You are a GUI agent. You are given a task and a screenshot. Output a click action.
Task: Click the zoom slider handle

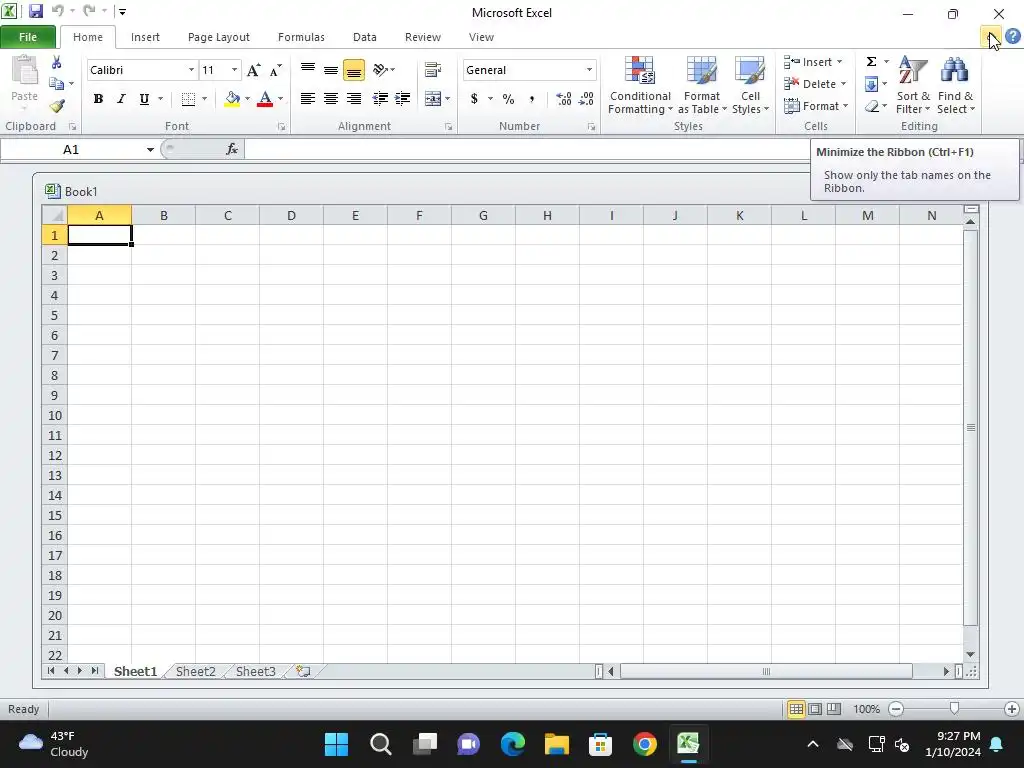point(954,709)
